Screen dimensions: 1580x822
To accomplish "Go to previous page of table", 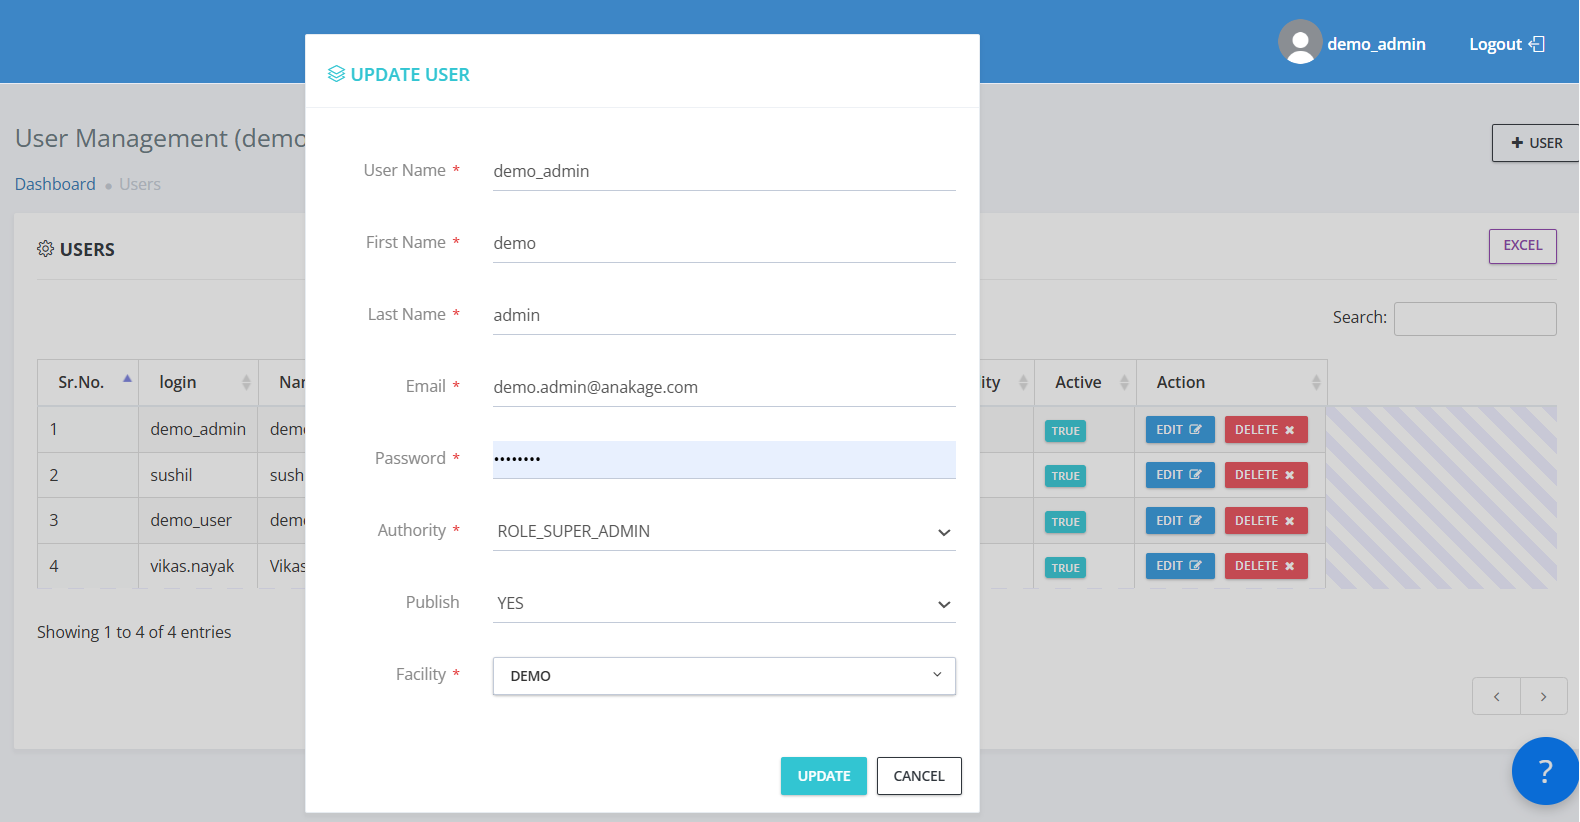I will click(x=1496, y=696).
